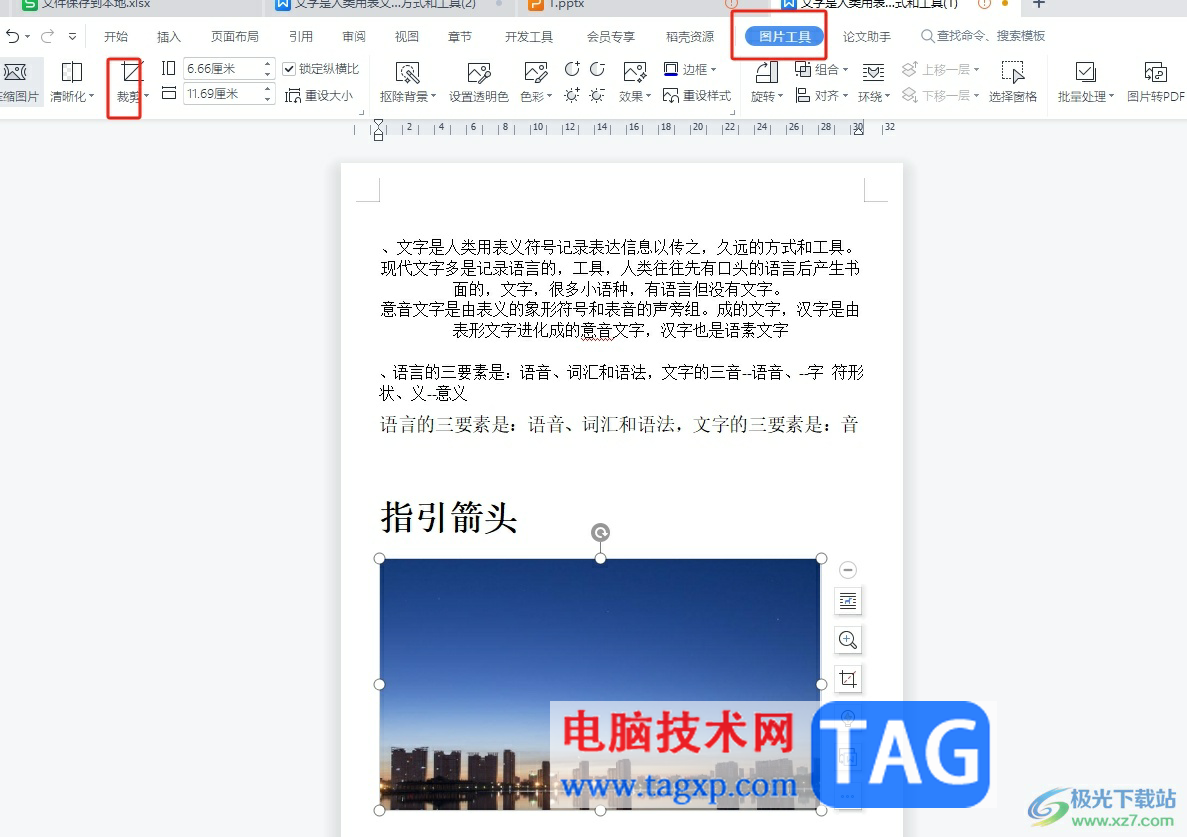
Task: Open the Review (审阅) ribbon tab
Action: 354,36
